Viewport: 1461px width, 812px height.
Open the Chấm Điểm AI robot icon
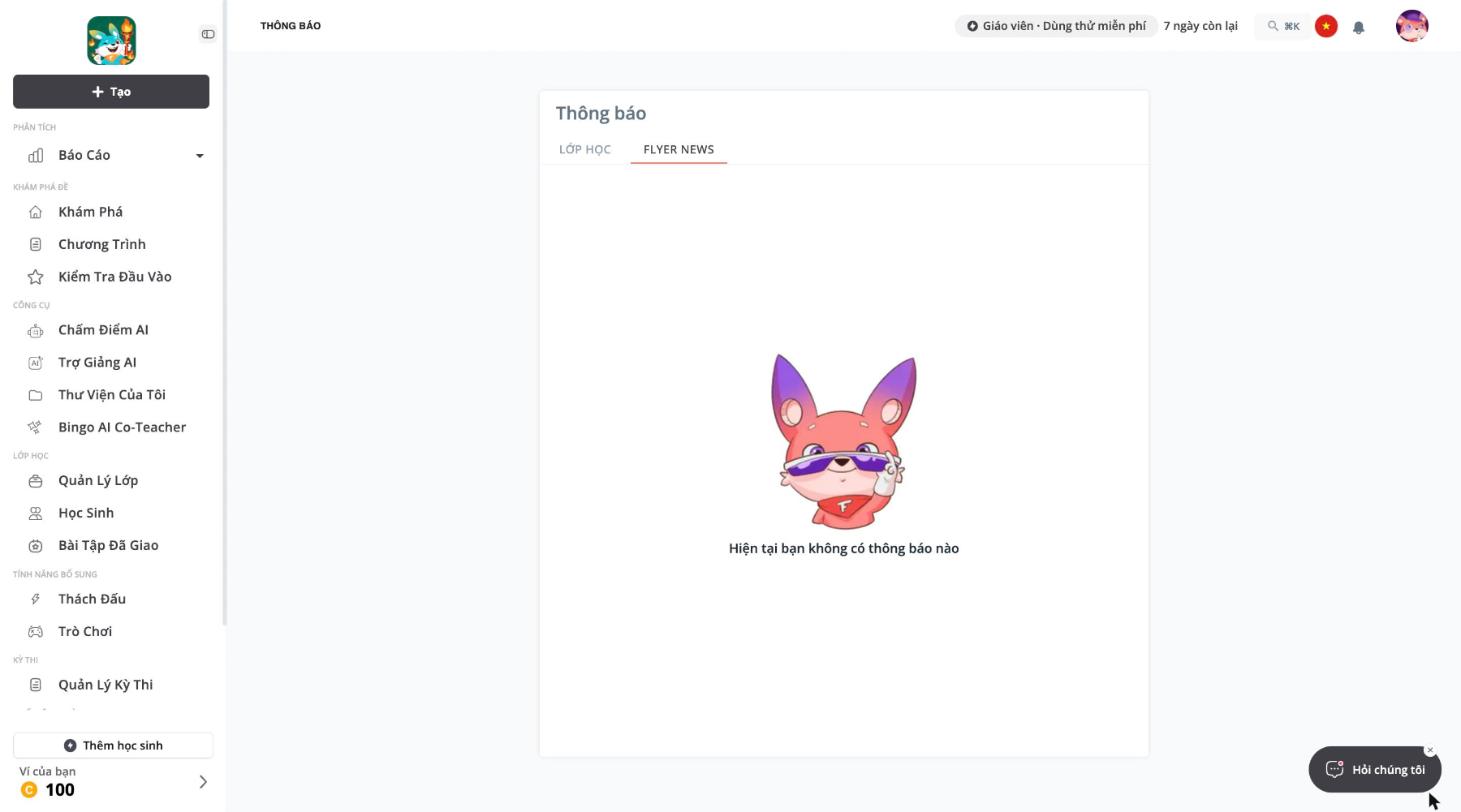[36, 330]
